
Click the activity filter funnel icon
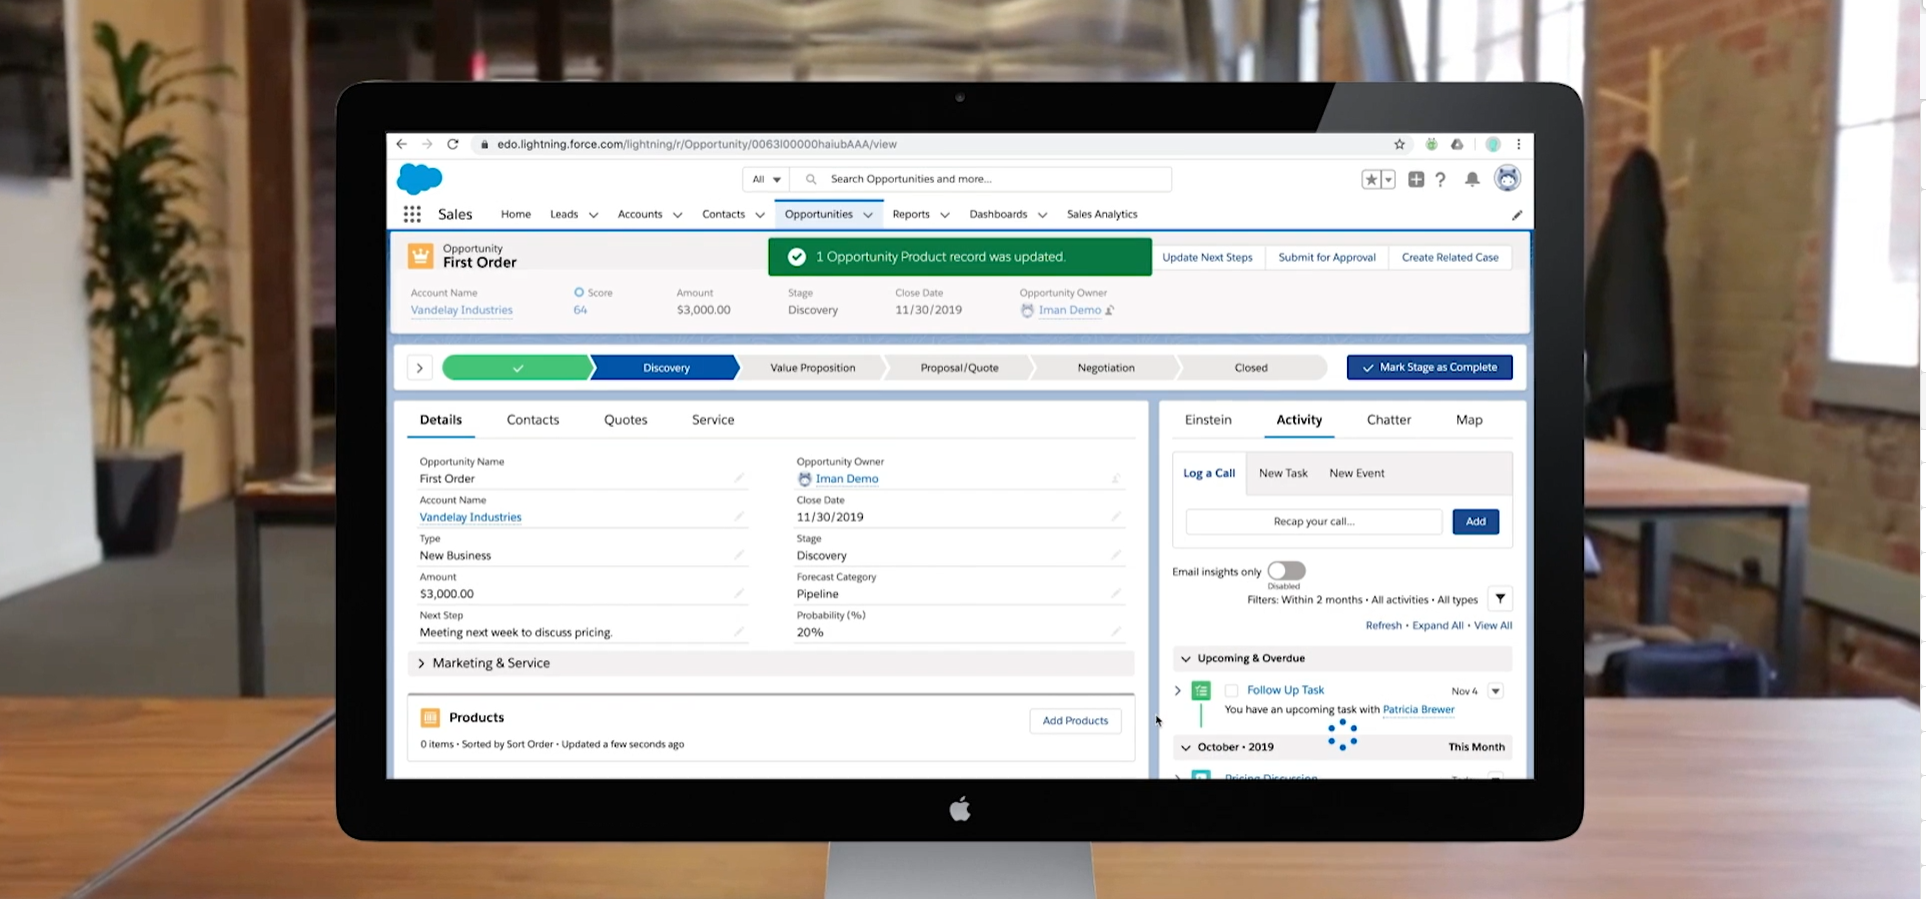point(1500,599)
